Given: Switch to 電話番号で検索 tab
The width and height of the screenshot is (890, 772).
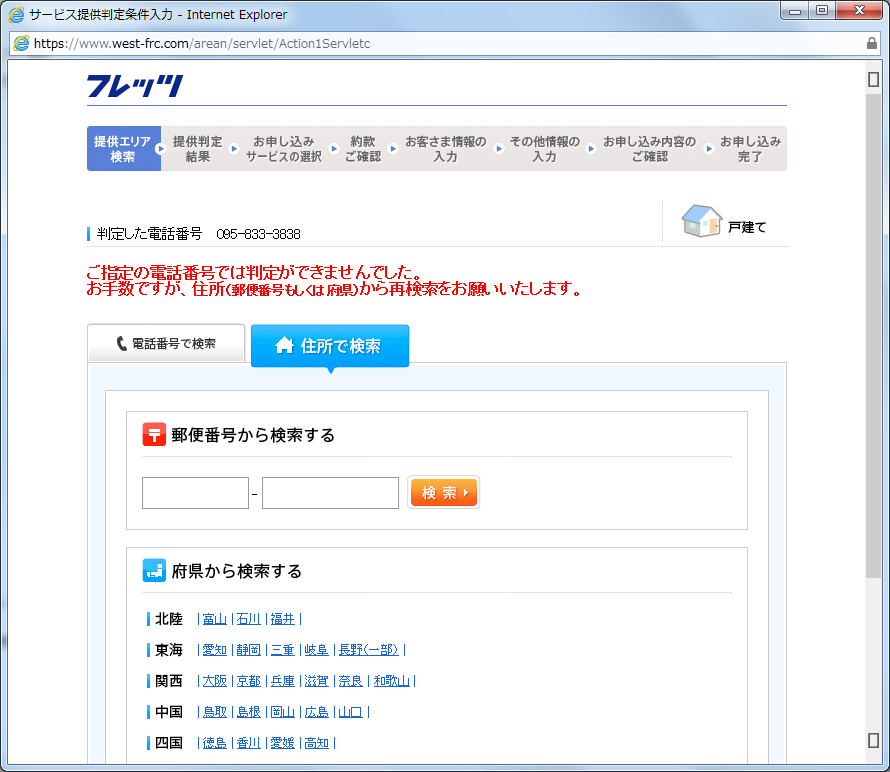Looking at the screenshot, I should coord(166,344).
